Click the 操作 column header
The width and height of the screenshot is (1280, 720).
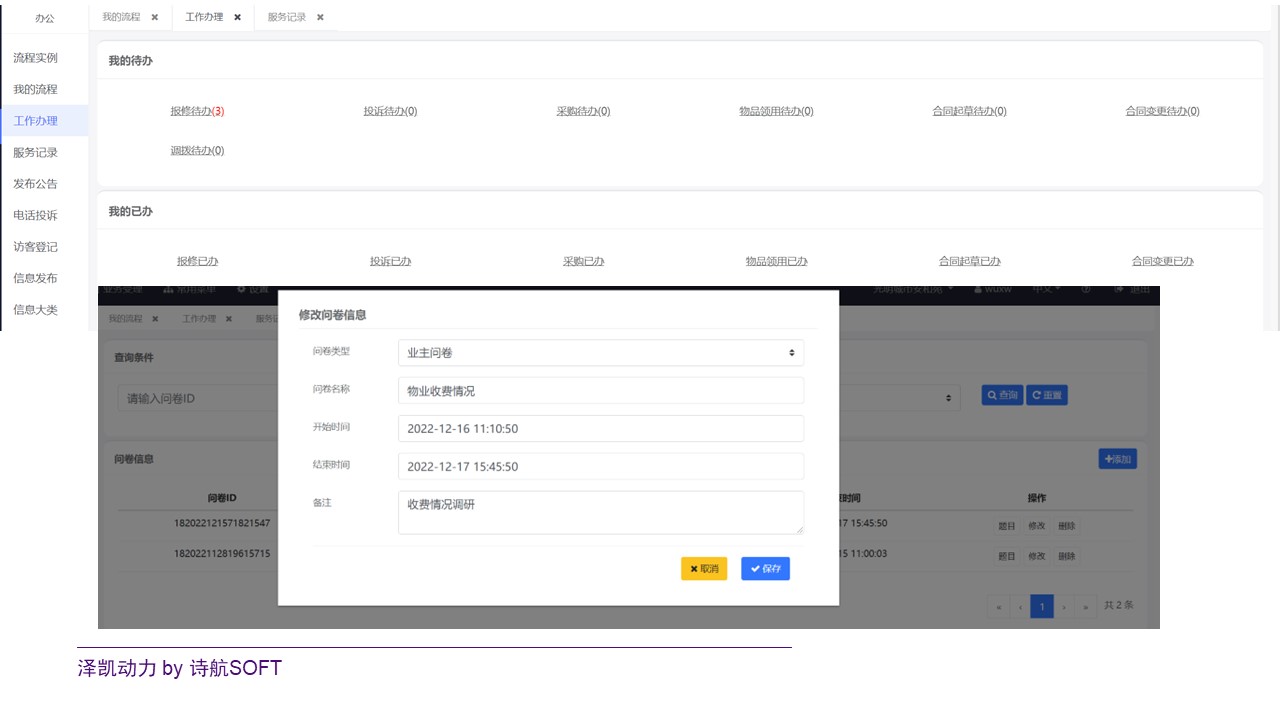tap(1037, 497)
